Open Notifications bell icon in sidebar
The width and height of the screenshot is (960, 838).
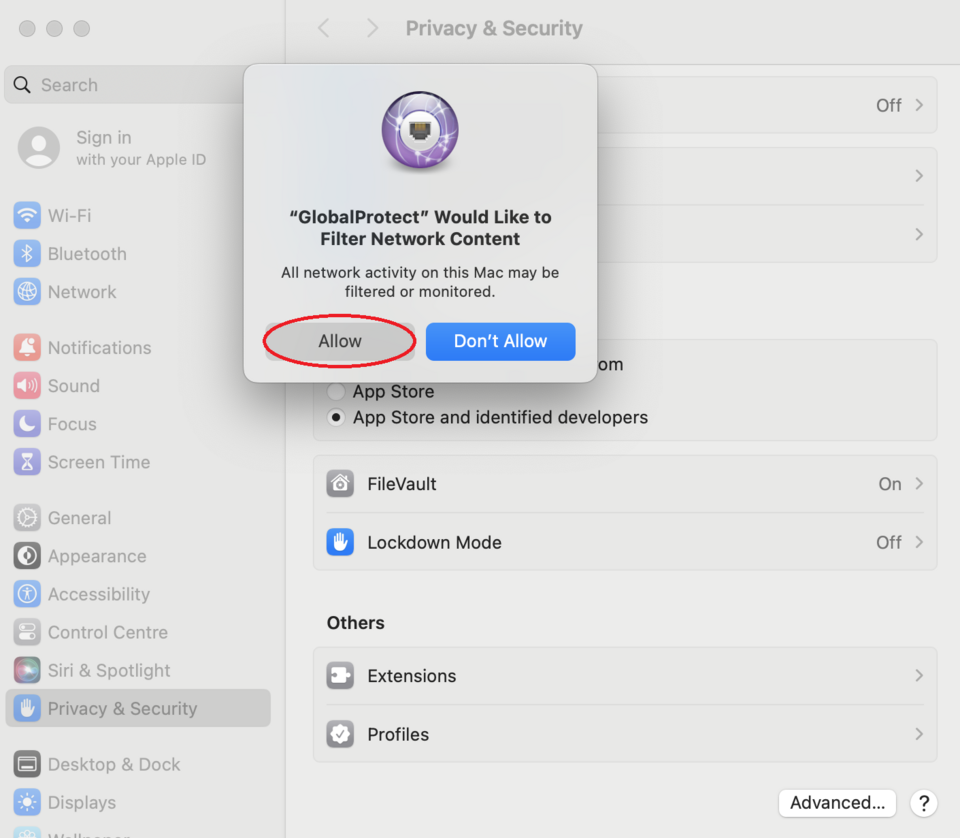(27, 348)
